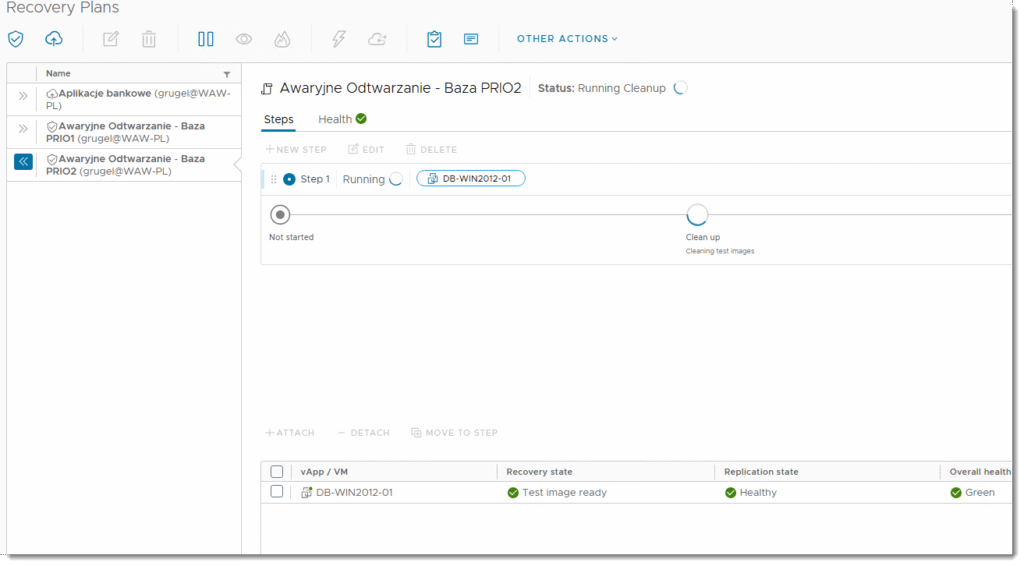Click the eye icon in toolbar
The height and width of the screenshot is (566, 1024).
[244, 39]
